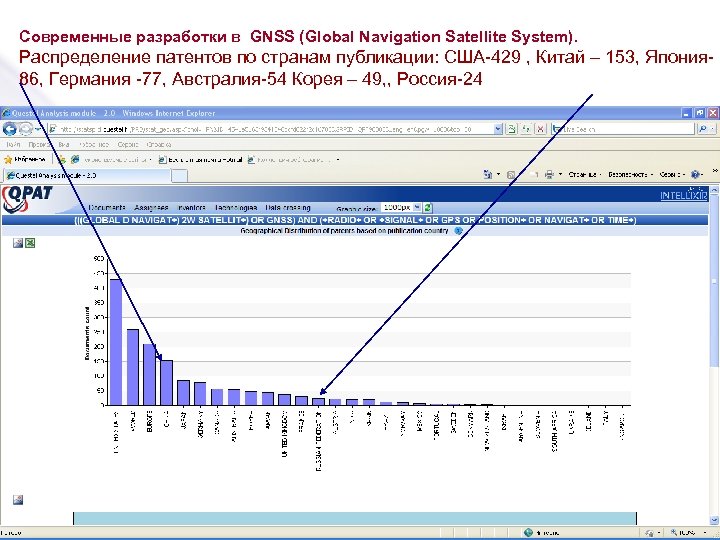
Task: Open the Файл menu
Action: tap(13, 144)
